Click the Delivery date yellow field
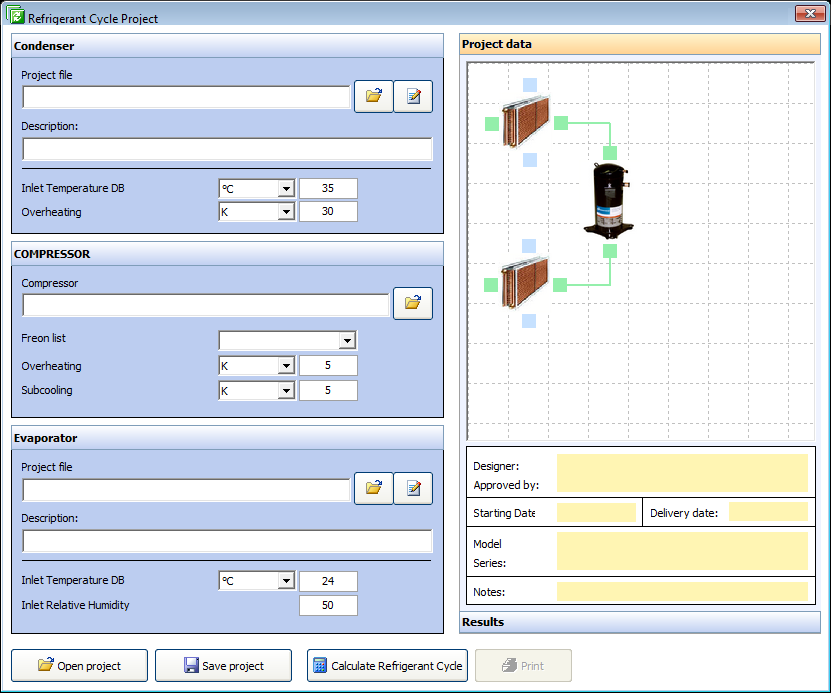The width and height of the screenshot is (831, 693). (x=768, y=512)
